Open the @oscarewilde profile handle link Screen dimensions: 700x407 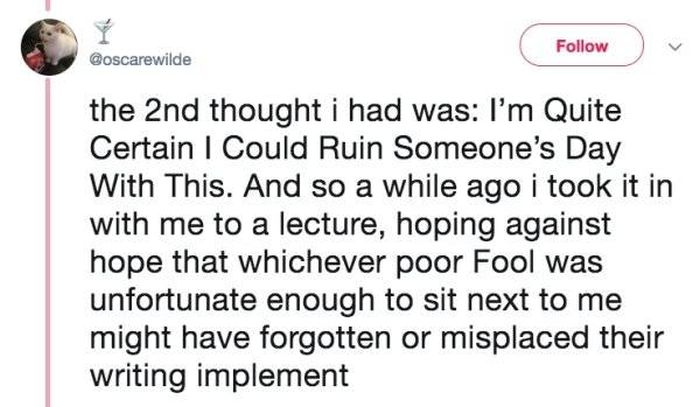pos(141,59)
